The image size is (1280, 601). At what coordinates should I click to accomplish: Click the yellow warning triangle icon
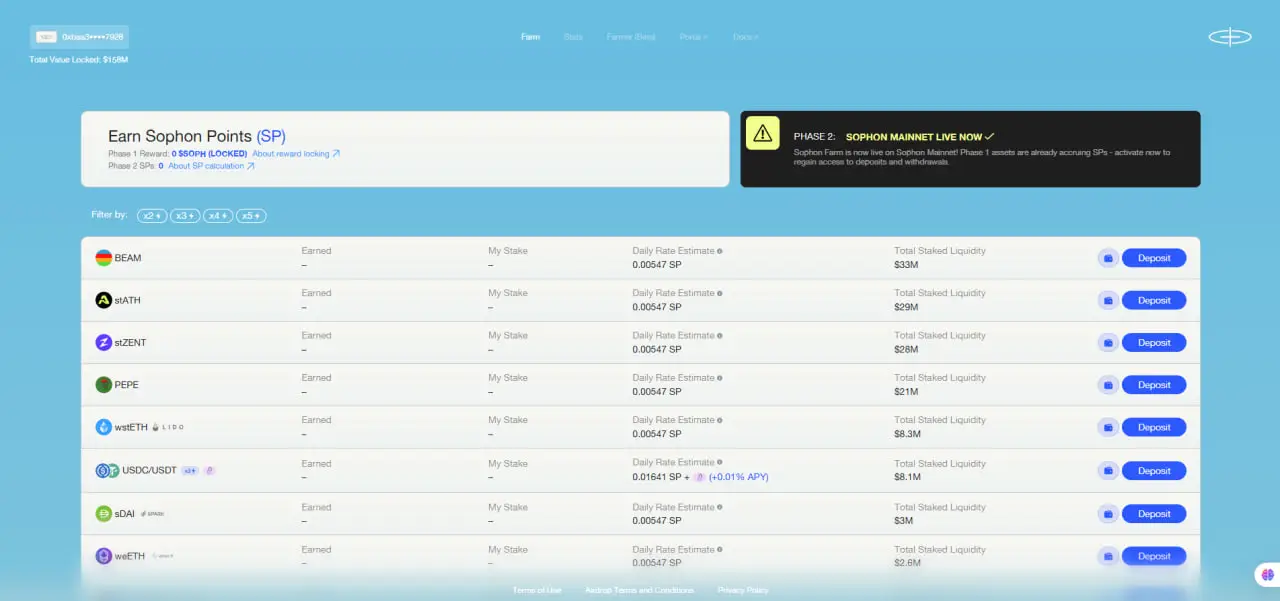763,133
